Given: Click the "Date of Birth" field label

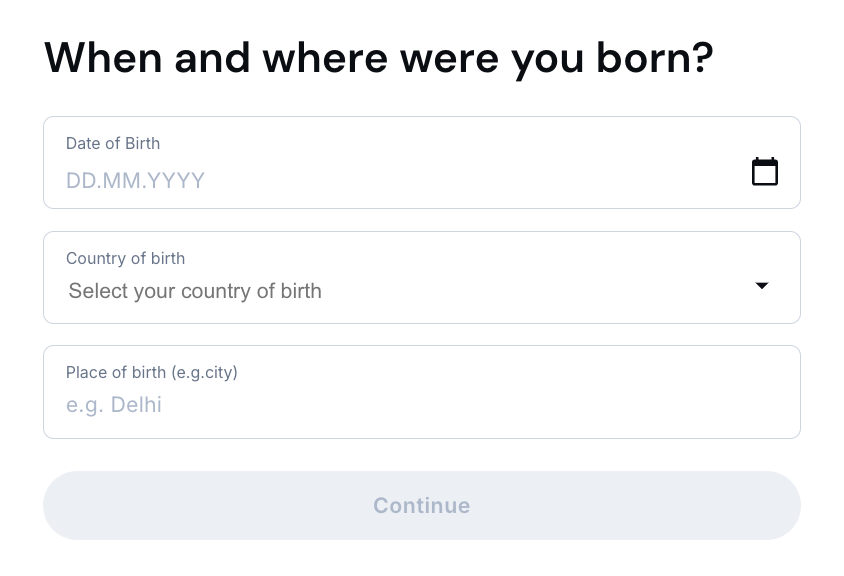Looking at the screenshot, I should pyautogui.click(x=113, y=143).
